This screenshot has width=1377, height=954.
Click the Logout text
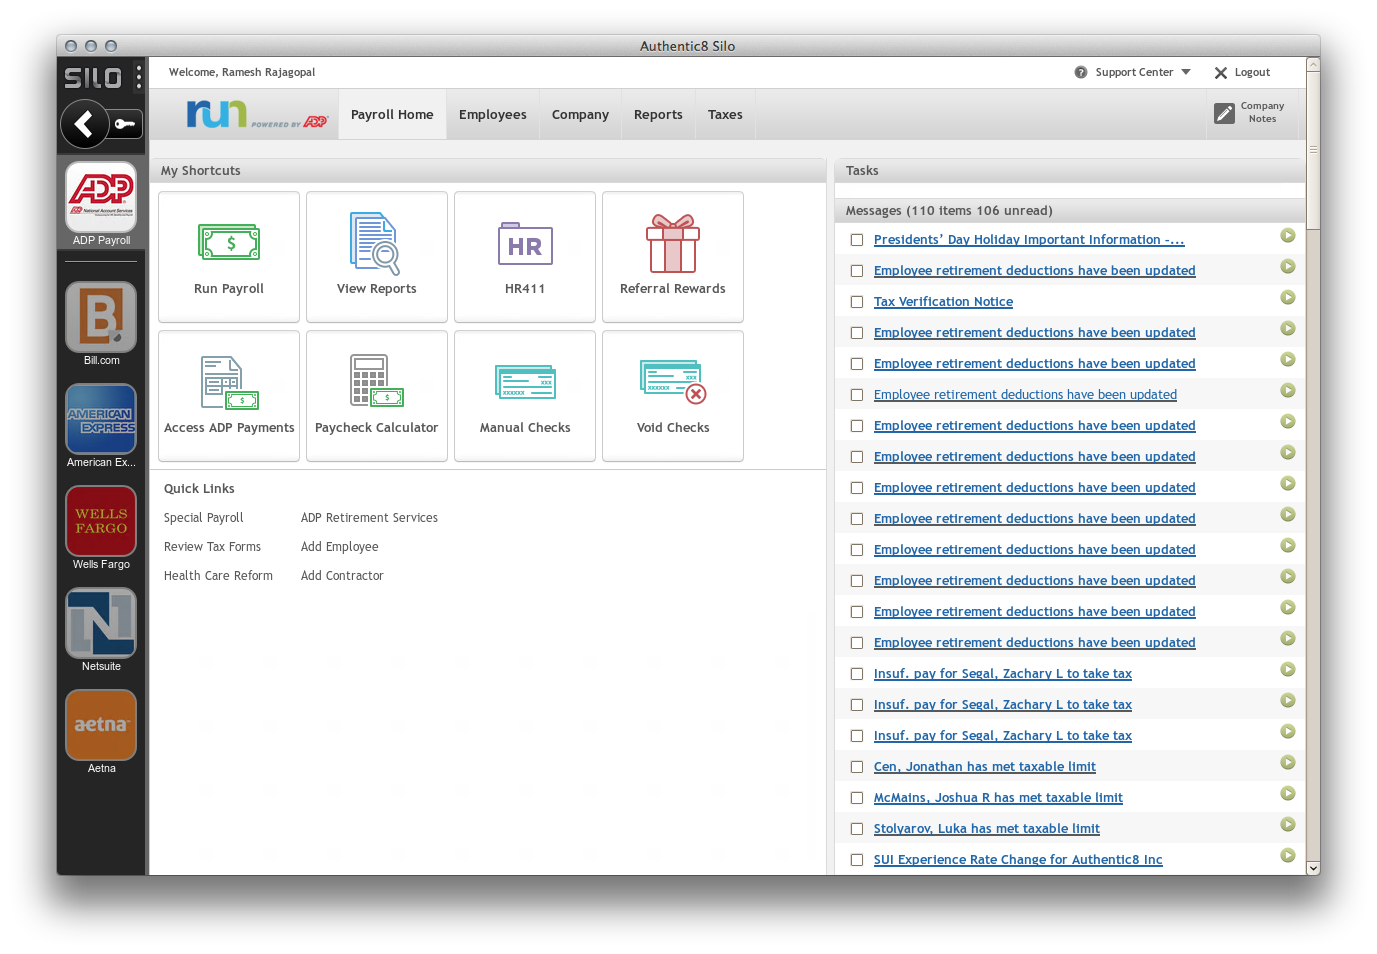1252,73
